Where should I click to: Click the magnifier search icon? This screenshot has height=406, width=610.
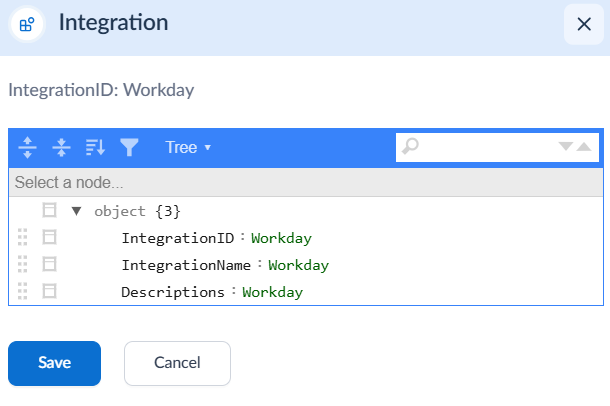(x=410, y=147)
